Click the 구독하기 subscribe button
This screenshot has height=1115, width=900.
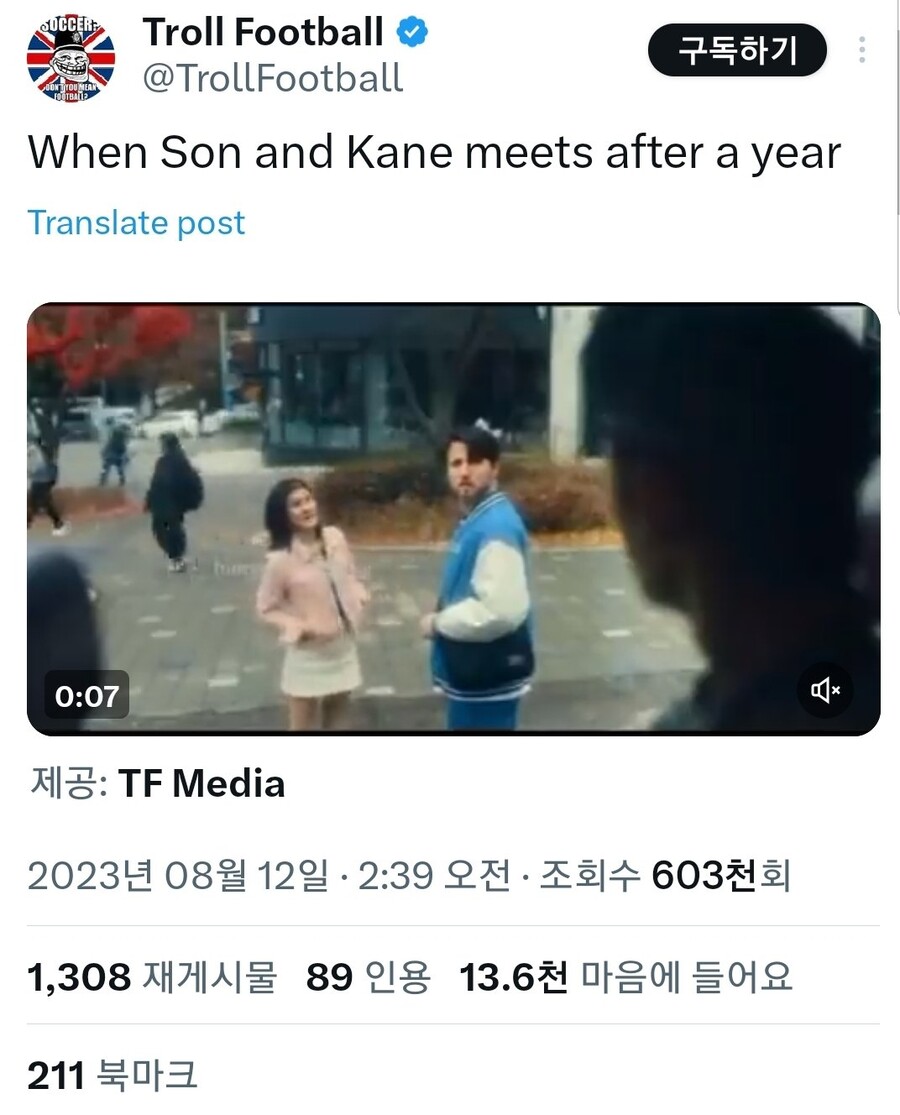pos(737,50)
